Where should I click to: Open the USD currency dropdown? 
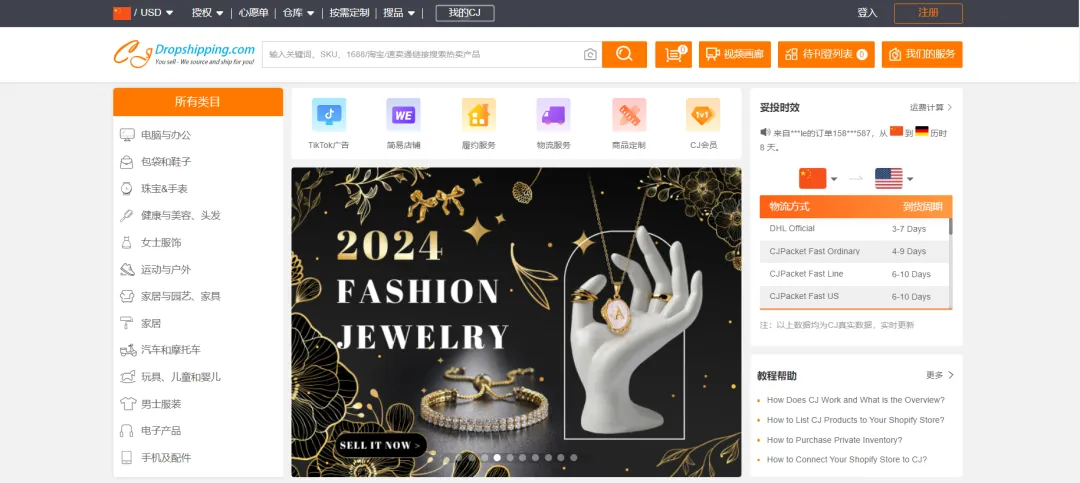pyautogui.click(x=157, y=12)
